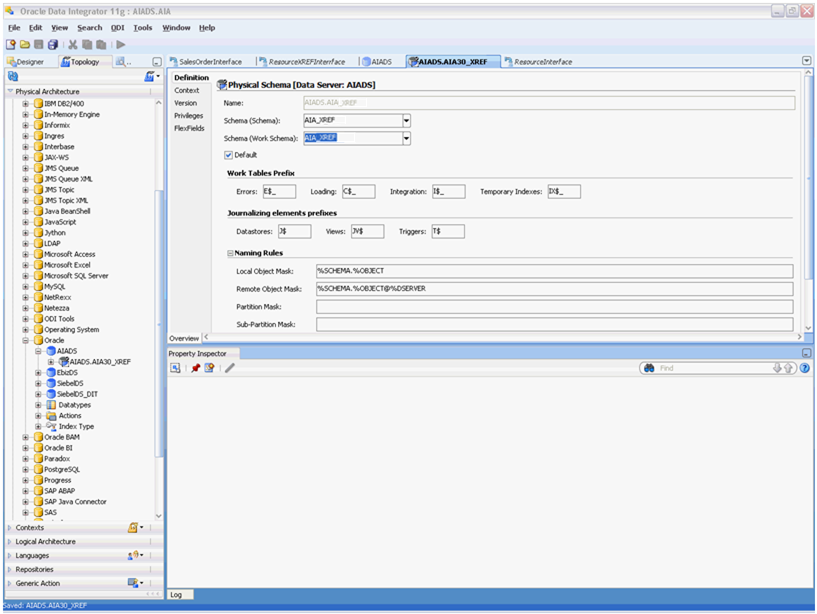Click the Run (play) toolbar icon

(x=121, y=45)
